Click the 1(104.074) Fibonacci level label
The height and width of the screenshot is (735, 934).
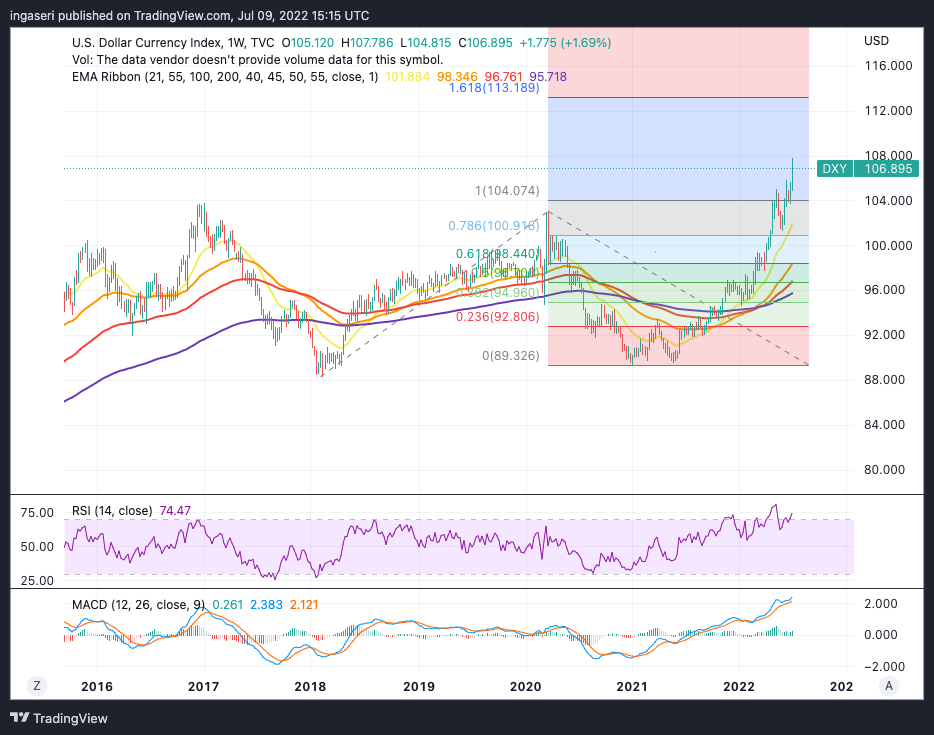tap(507, 191)
